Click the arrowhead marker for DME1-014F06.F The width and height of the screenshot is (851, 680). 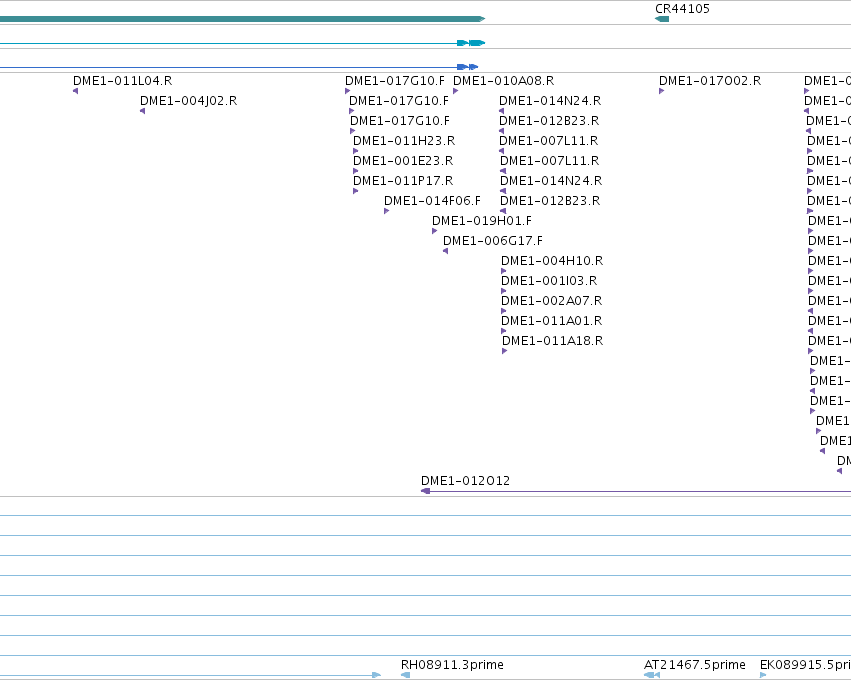tap(386, 211)
